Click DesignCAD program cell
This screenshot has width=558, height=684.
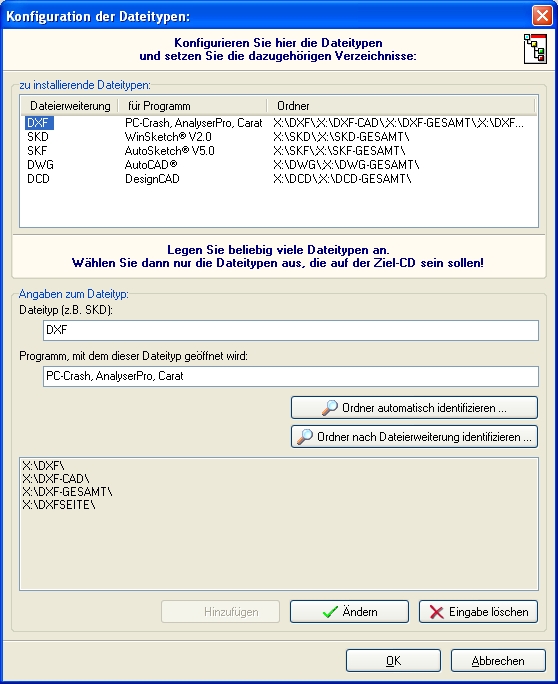152,179
